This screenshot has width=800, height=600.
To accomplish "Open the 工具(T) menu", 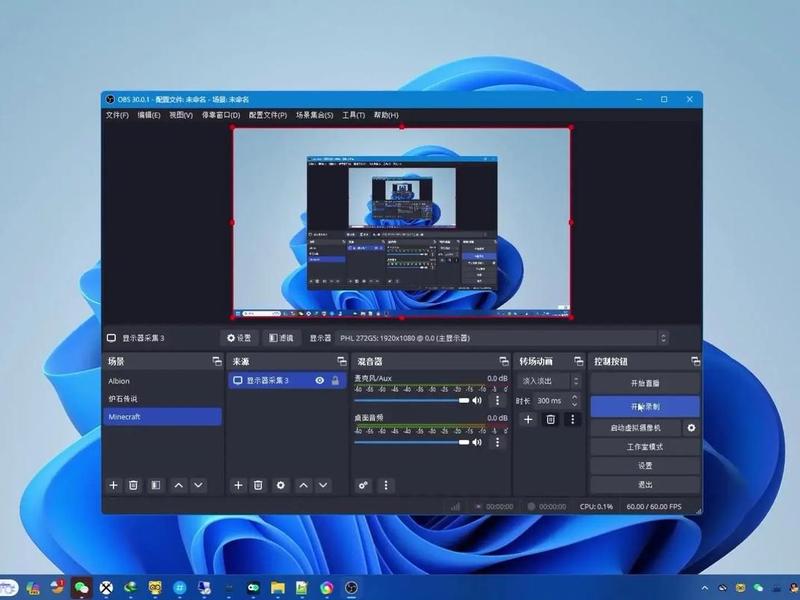I will [354, 115].
